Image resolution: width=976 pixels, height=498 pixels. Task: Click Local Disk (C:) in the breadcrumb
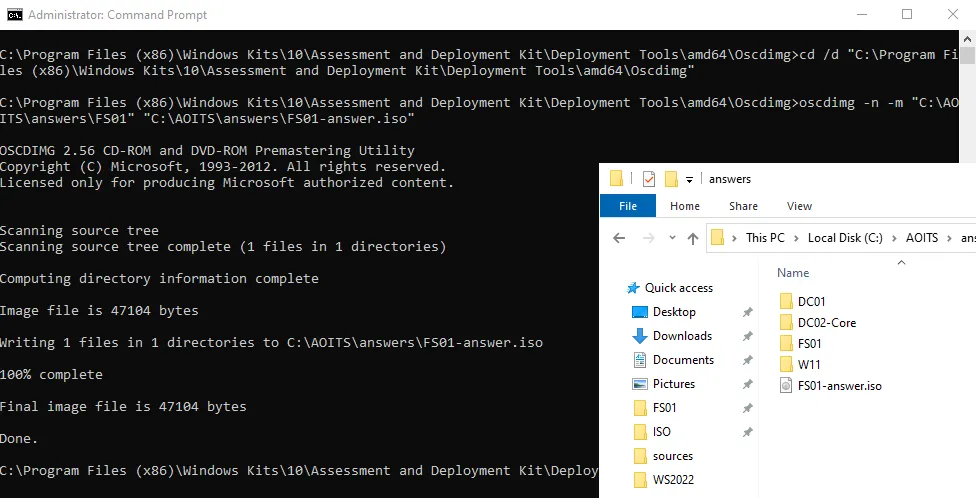pyautogui.click(x=845, y=238)
